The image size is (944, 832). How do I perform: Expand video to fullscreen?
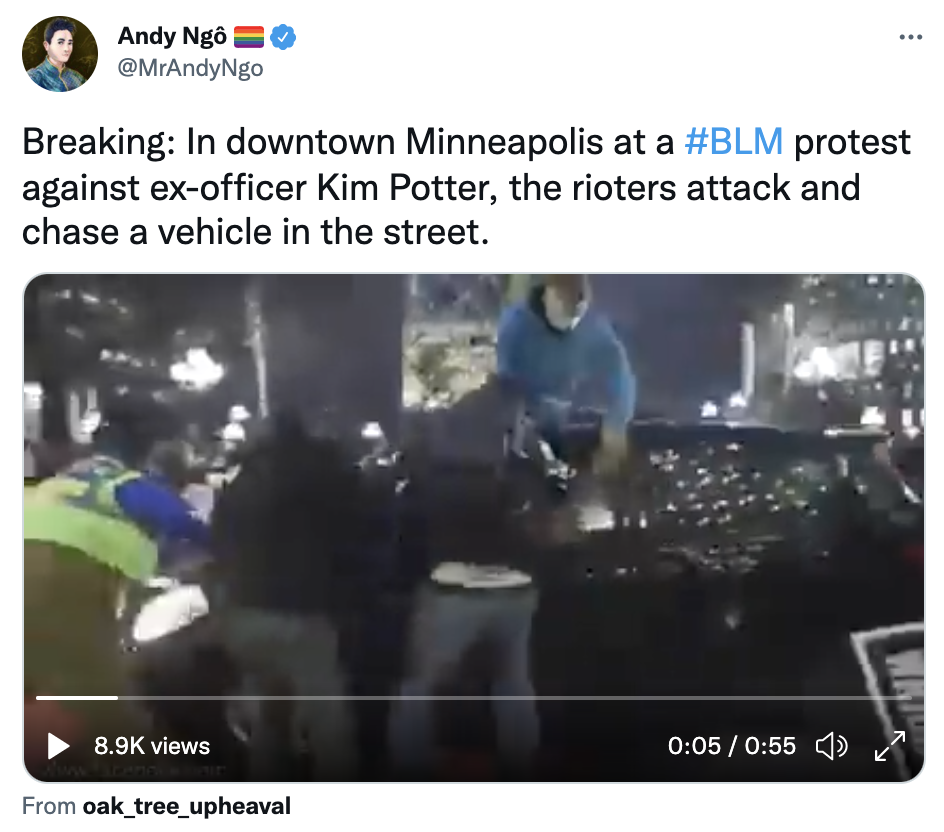(x=890, y=746)
